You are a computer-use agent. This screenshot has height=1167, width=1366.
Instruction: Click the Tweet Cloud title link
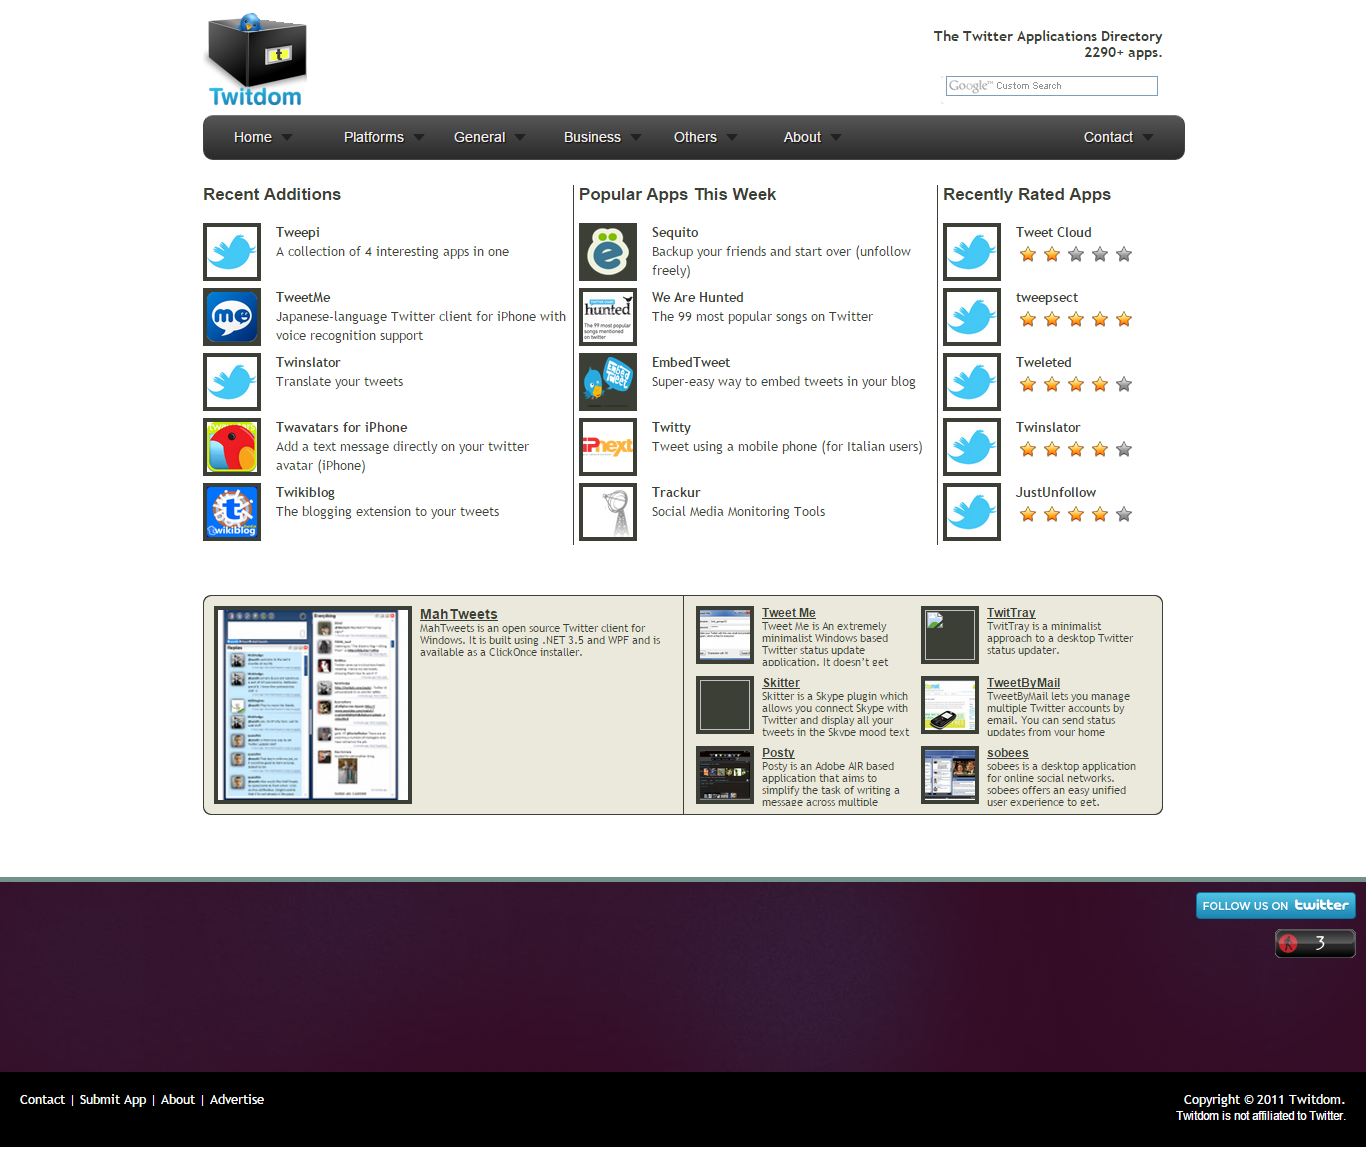click(x=1054, y=232)
